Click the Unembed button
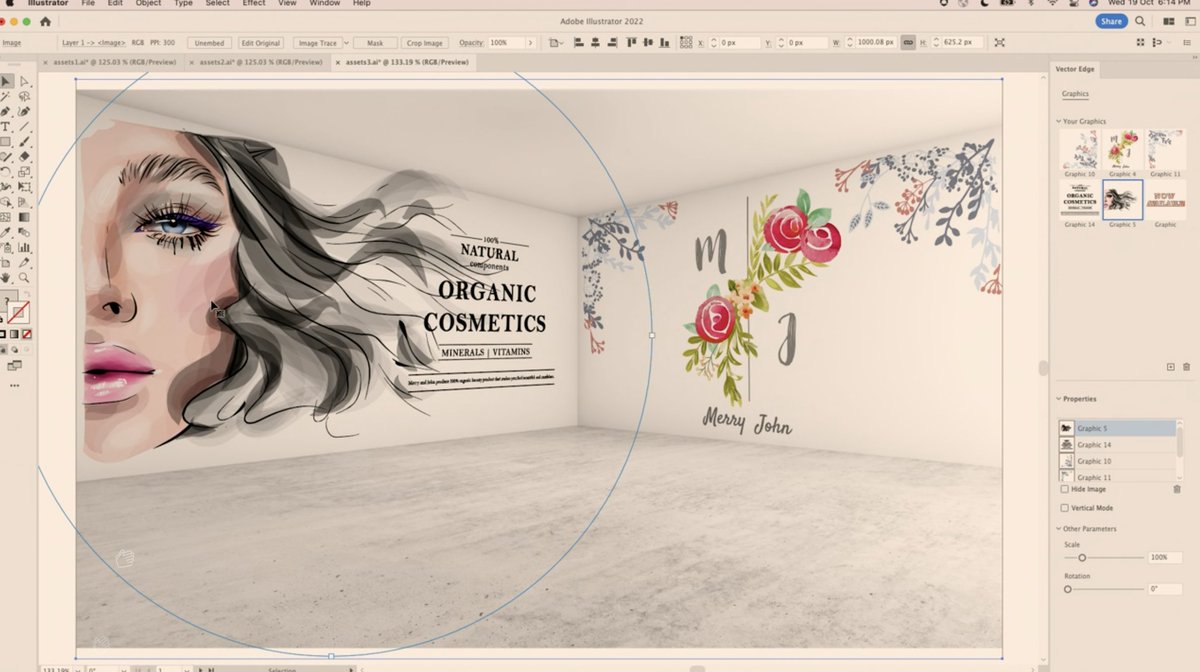Image resolution: width=1200 pixels, height=672 pixels. [210, 43]
